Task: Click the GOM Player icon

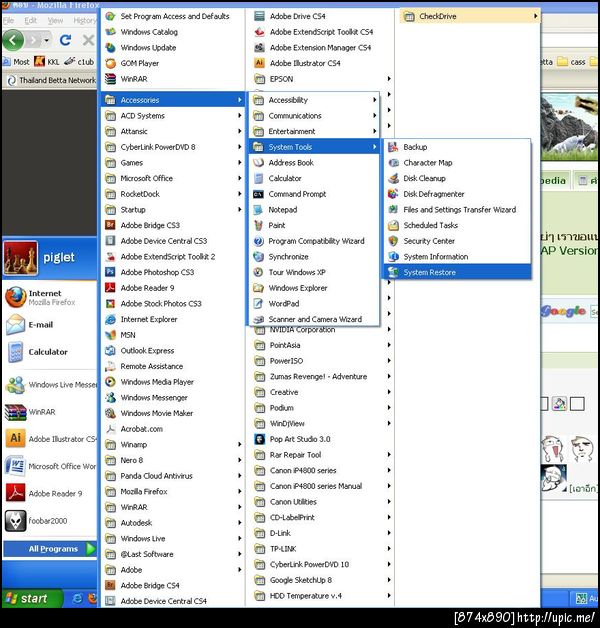Action: [x=110, y=63]
